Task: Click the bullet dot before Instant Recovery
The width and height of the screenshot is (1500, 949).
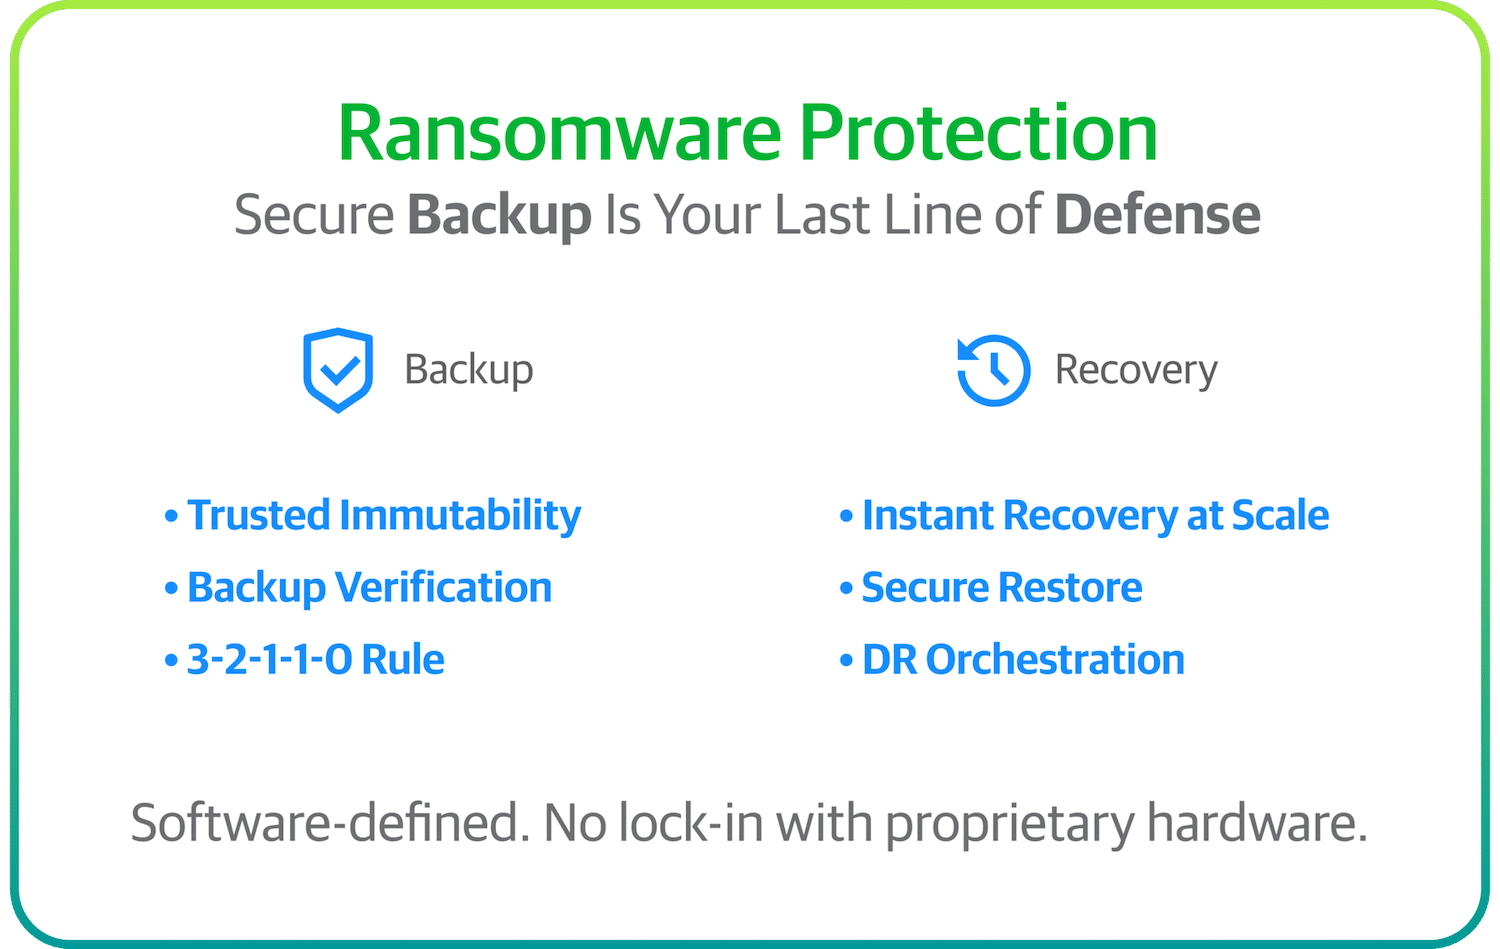Action: tap(846, 517)
